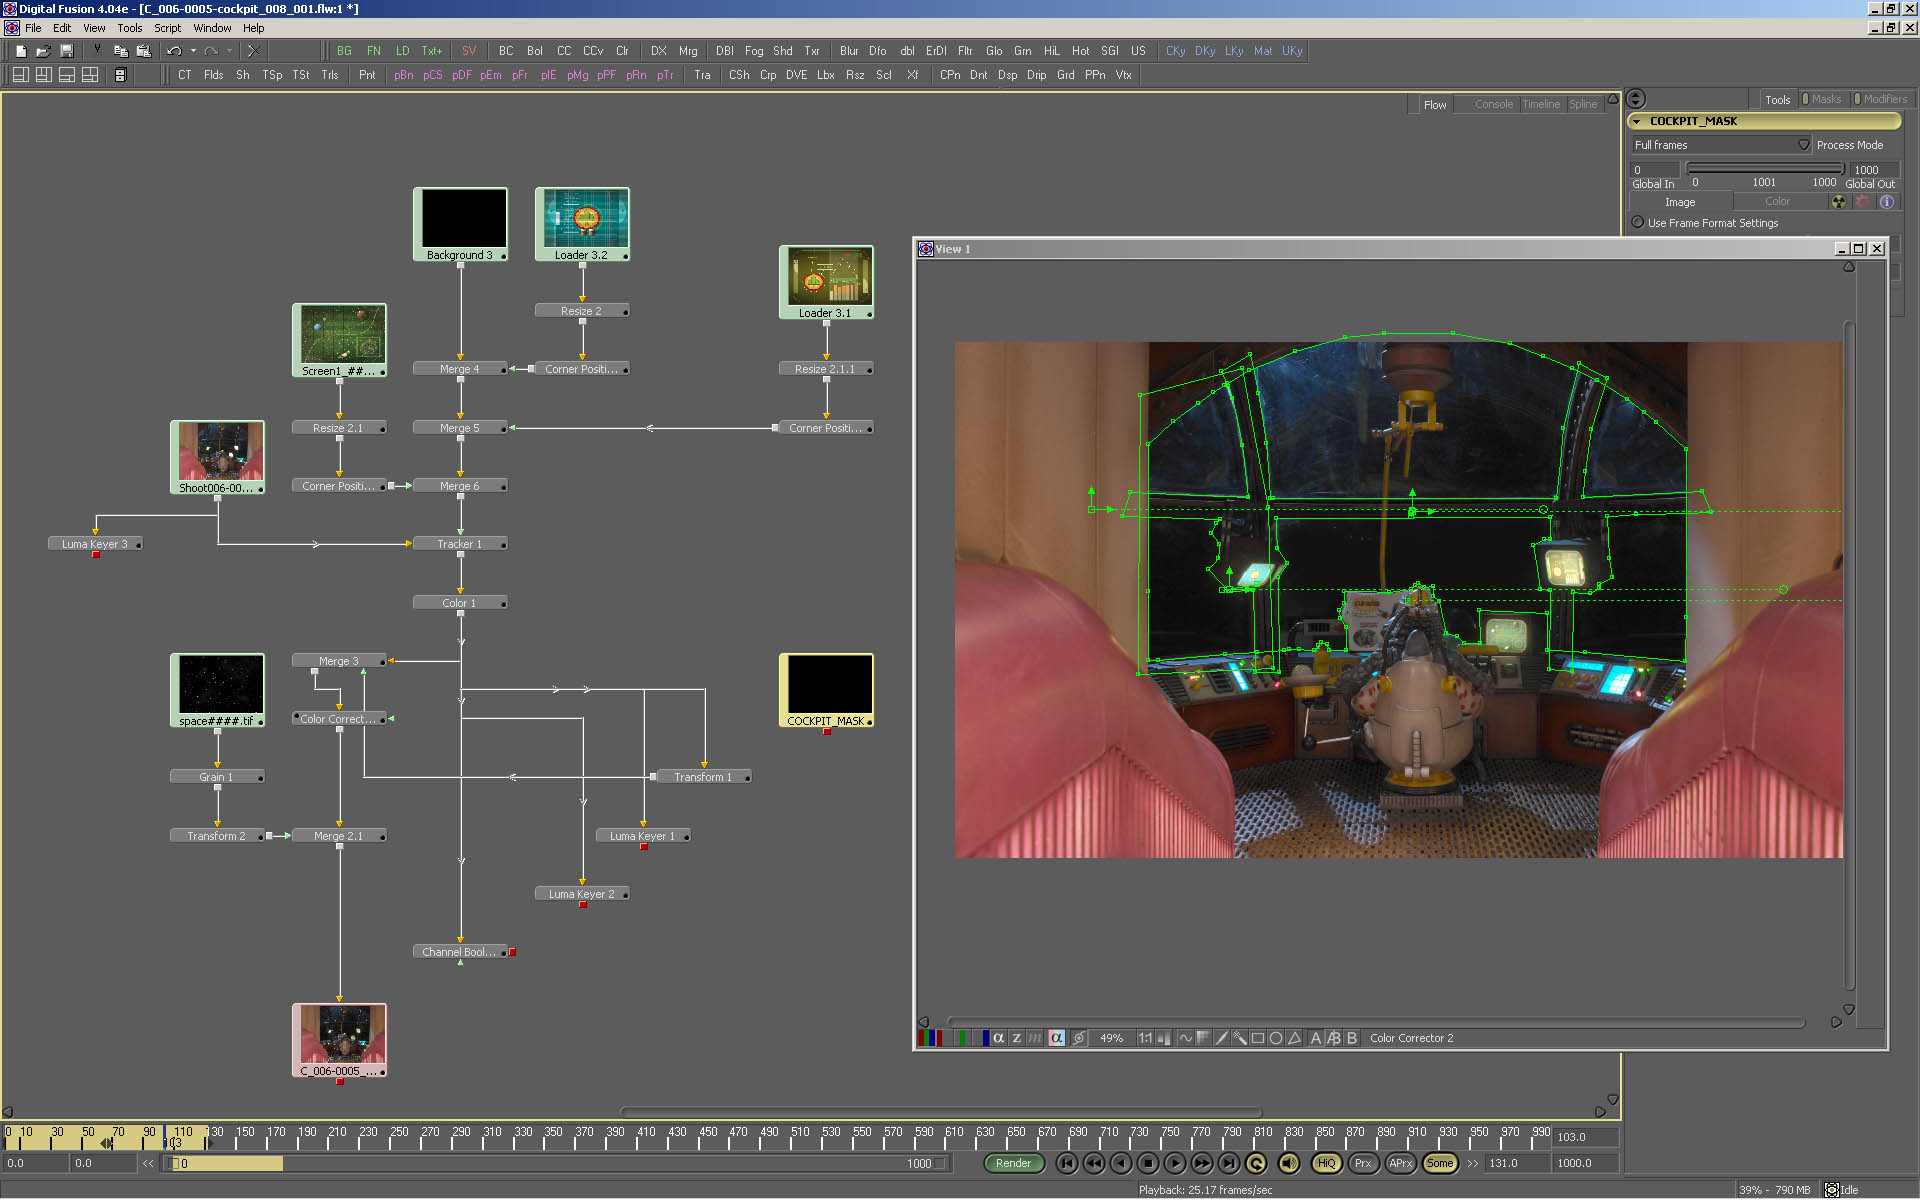Click the CKy chroma keyer button

pos(1175,51)
